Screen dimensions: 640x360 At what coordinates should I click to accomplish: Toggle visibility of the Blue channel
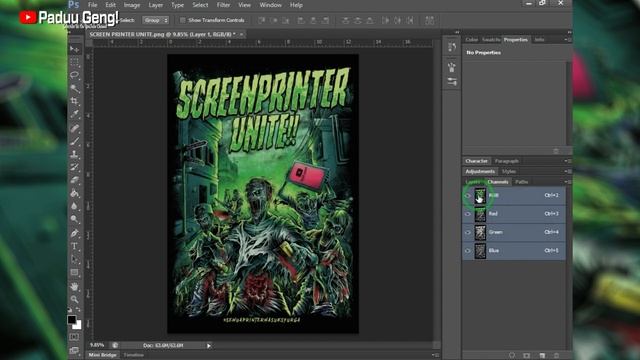pos(468,251)
